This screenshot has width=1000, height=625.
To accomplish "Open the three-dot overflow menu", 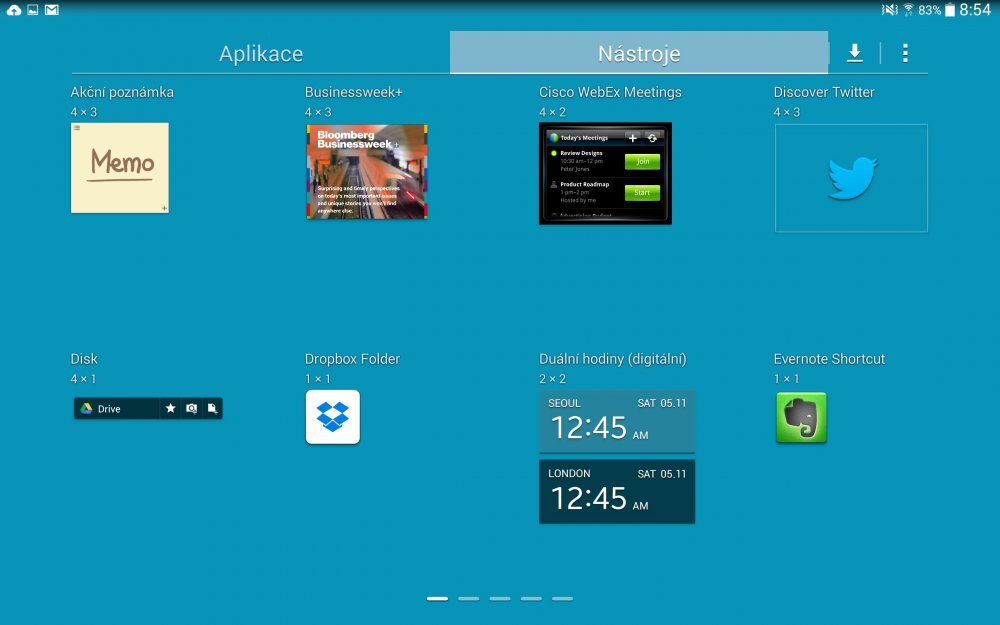I will point(905,53).
